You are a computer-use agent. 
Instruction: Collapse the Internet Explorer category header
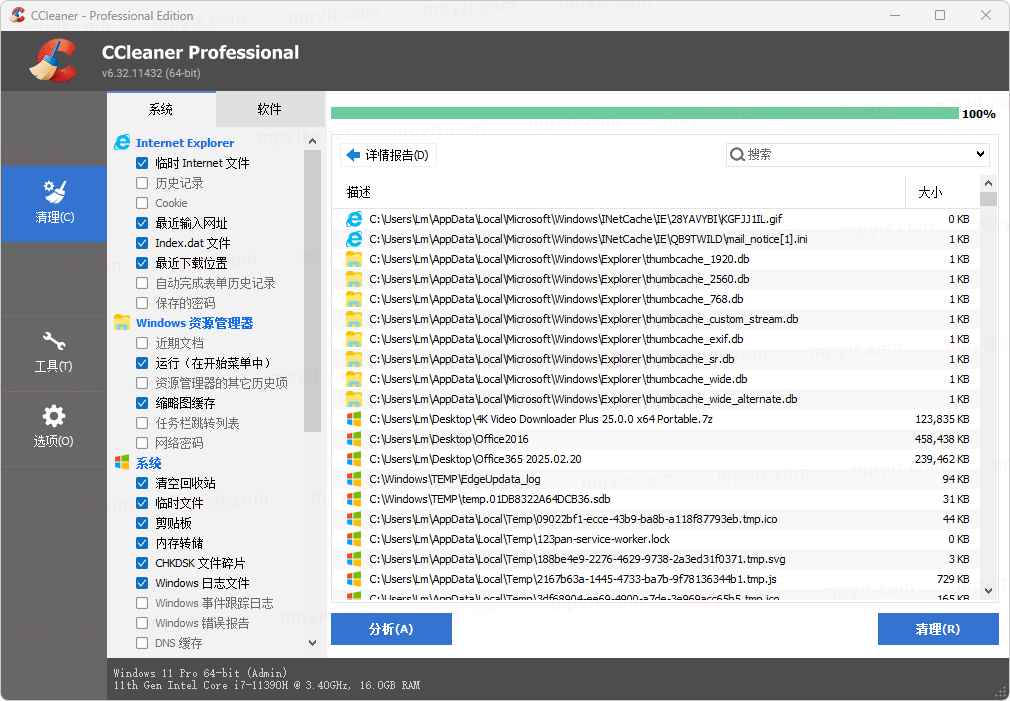tap(185, 143)
